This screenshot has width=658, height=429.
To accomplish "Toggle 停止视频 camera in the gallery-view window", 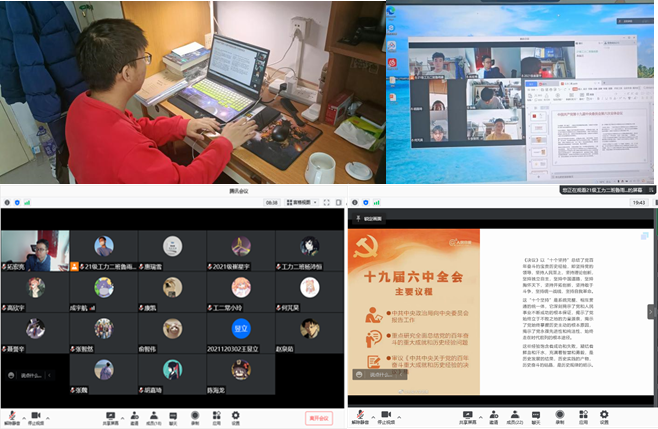I will coord(37,414).
